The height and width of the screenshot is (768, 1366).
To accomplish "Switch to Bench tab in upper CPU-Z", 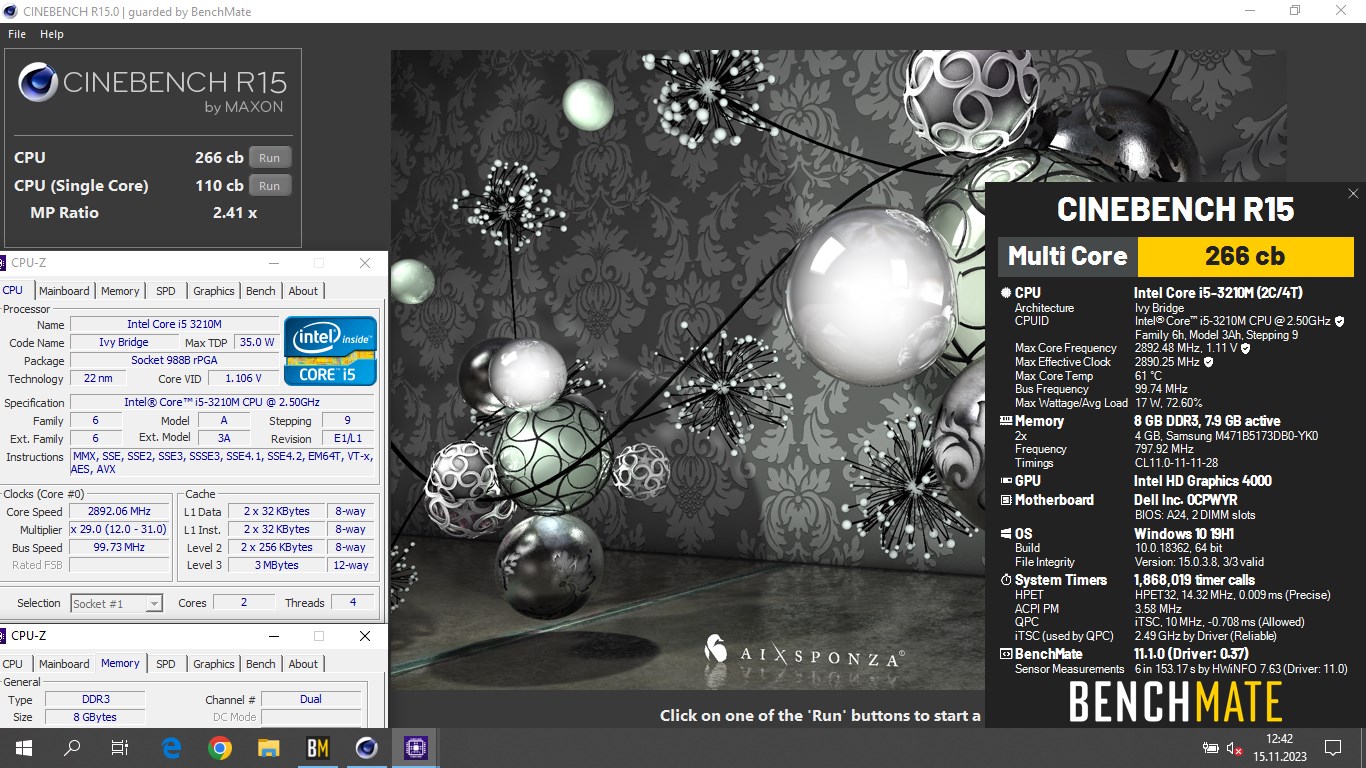I will pos(261,291).
